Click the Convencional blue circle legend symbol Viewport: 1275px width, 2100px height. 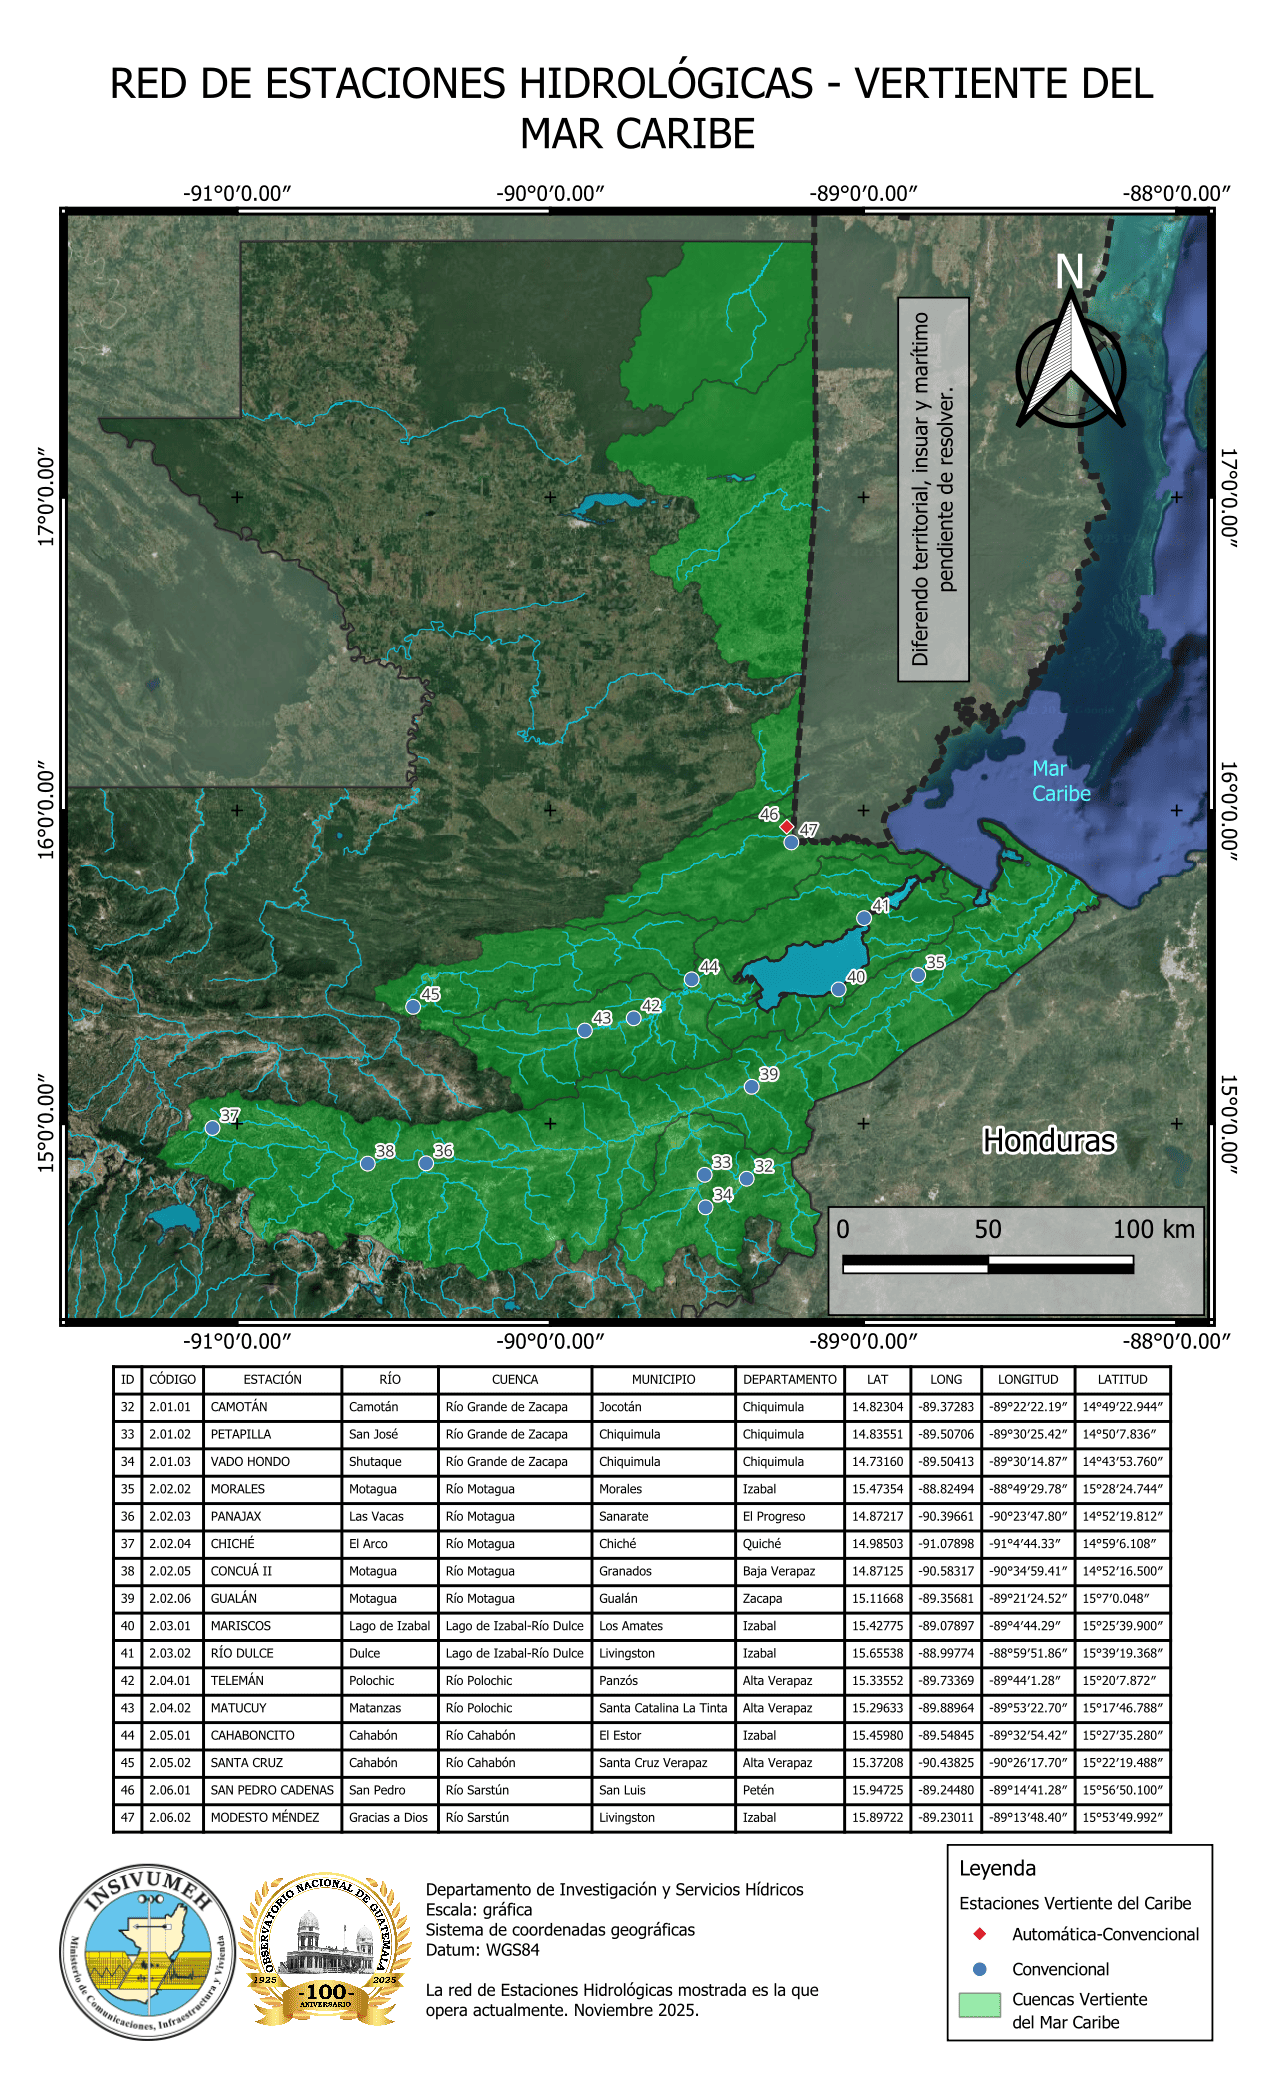pos(980,1969)
